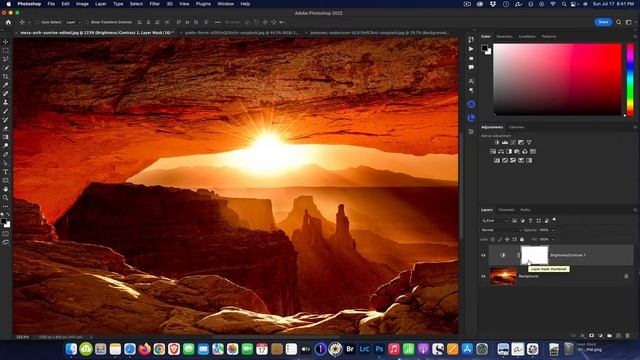
Task: Select the Horizontal Type tool
Action: click(x=5, y=172)
